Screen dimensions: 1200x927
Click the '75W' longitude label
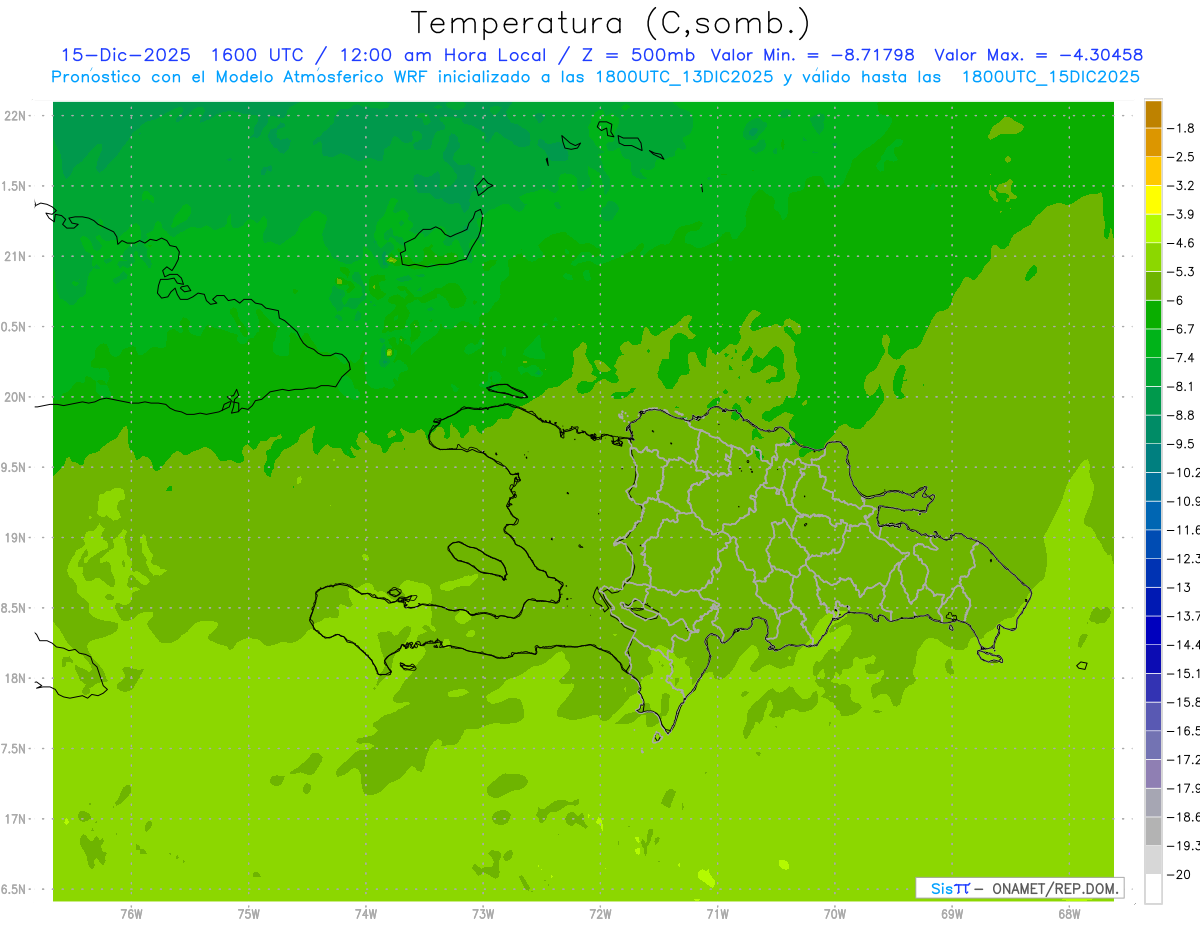click(x=249, y=914)
